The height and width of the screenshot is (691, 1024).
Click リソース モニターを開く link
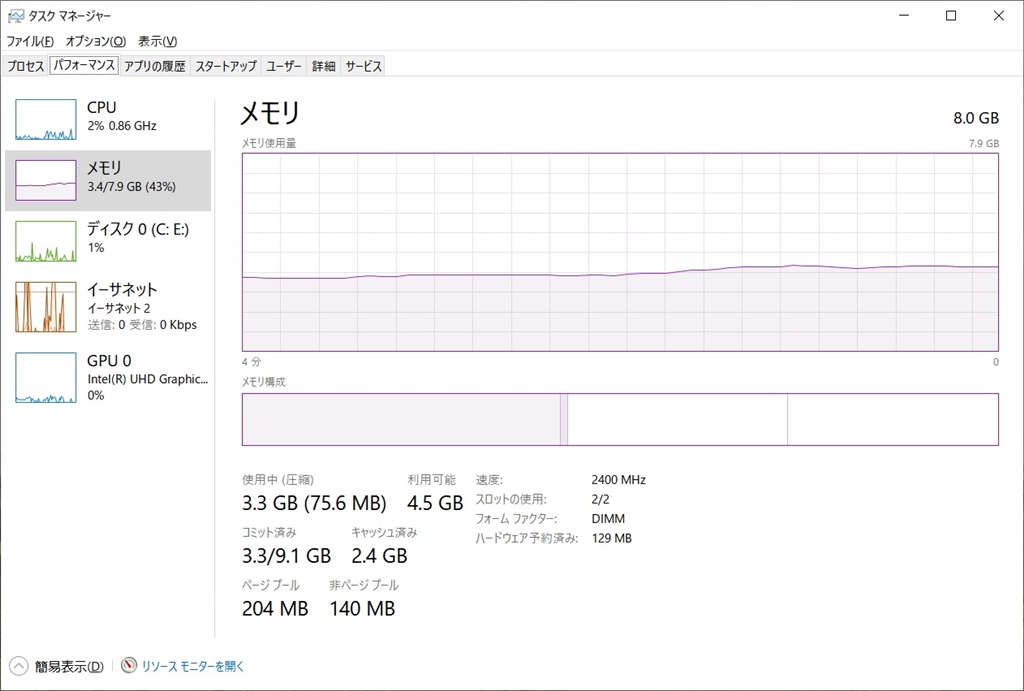pyautogui.click(x=193, y=666)
